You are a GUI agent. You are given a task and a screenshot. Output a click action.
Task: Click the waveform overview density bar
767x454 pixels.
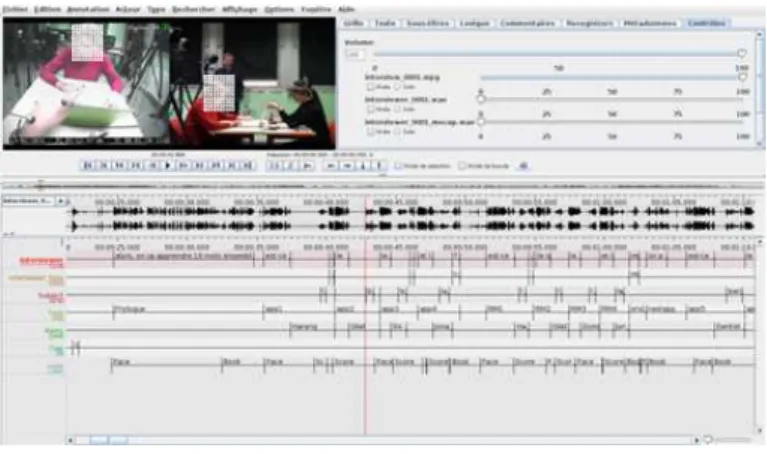[x=383, y=186]
